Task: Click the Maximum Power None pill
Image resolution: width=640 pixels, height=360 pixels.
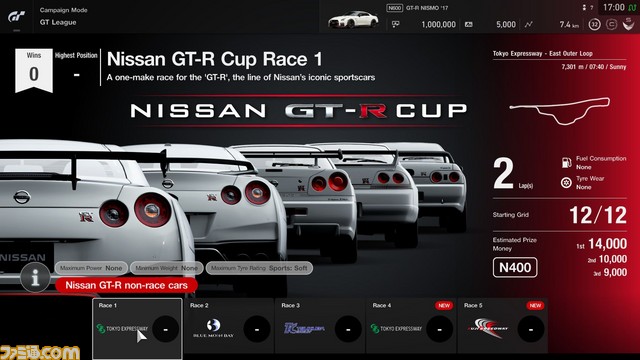Action: point(91,268)
